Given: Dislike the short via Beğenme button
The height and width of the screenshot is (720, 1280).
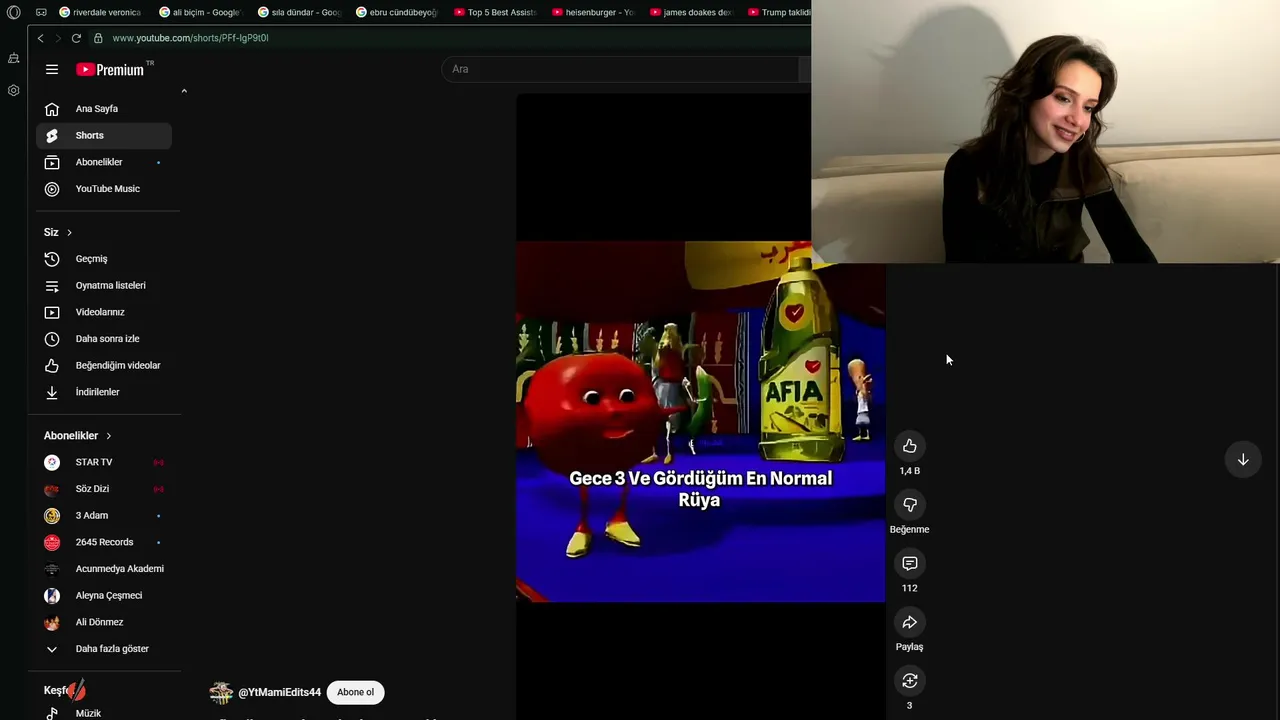Looking at the screenshot, I should (x=909, y=505).
